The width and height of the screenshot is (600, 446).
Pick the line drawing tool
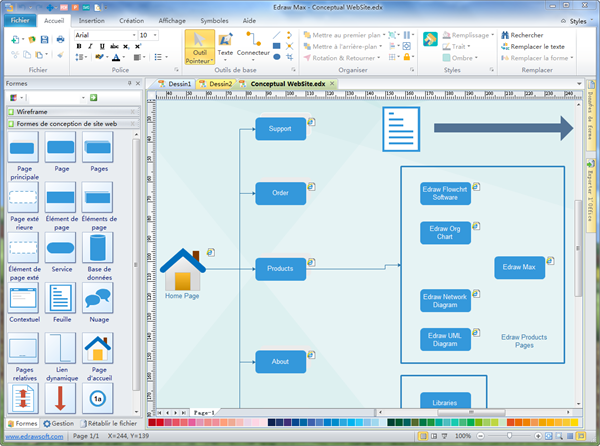coord(277,35)
